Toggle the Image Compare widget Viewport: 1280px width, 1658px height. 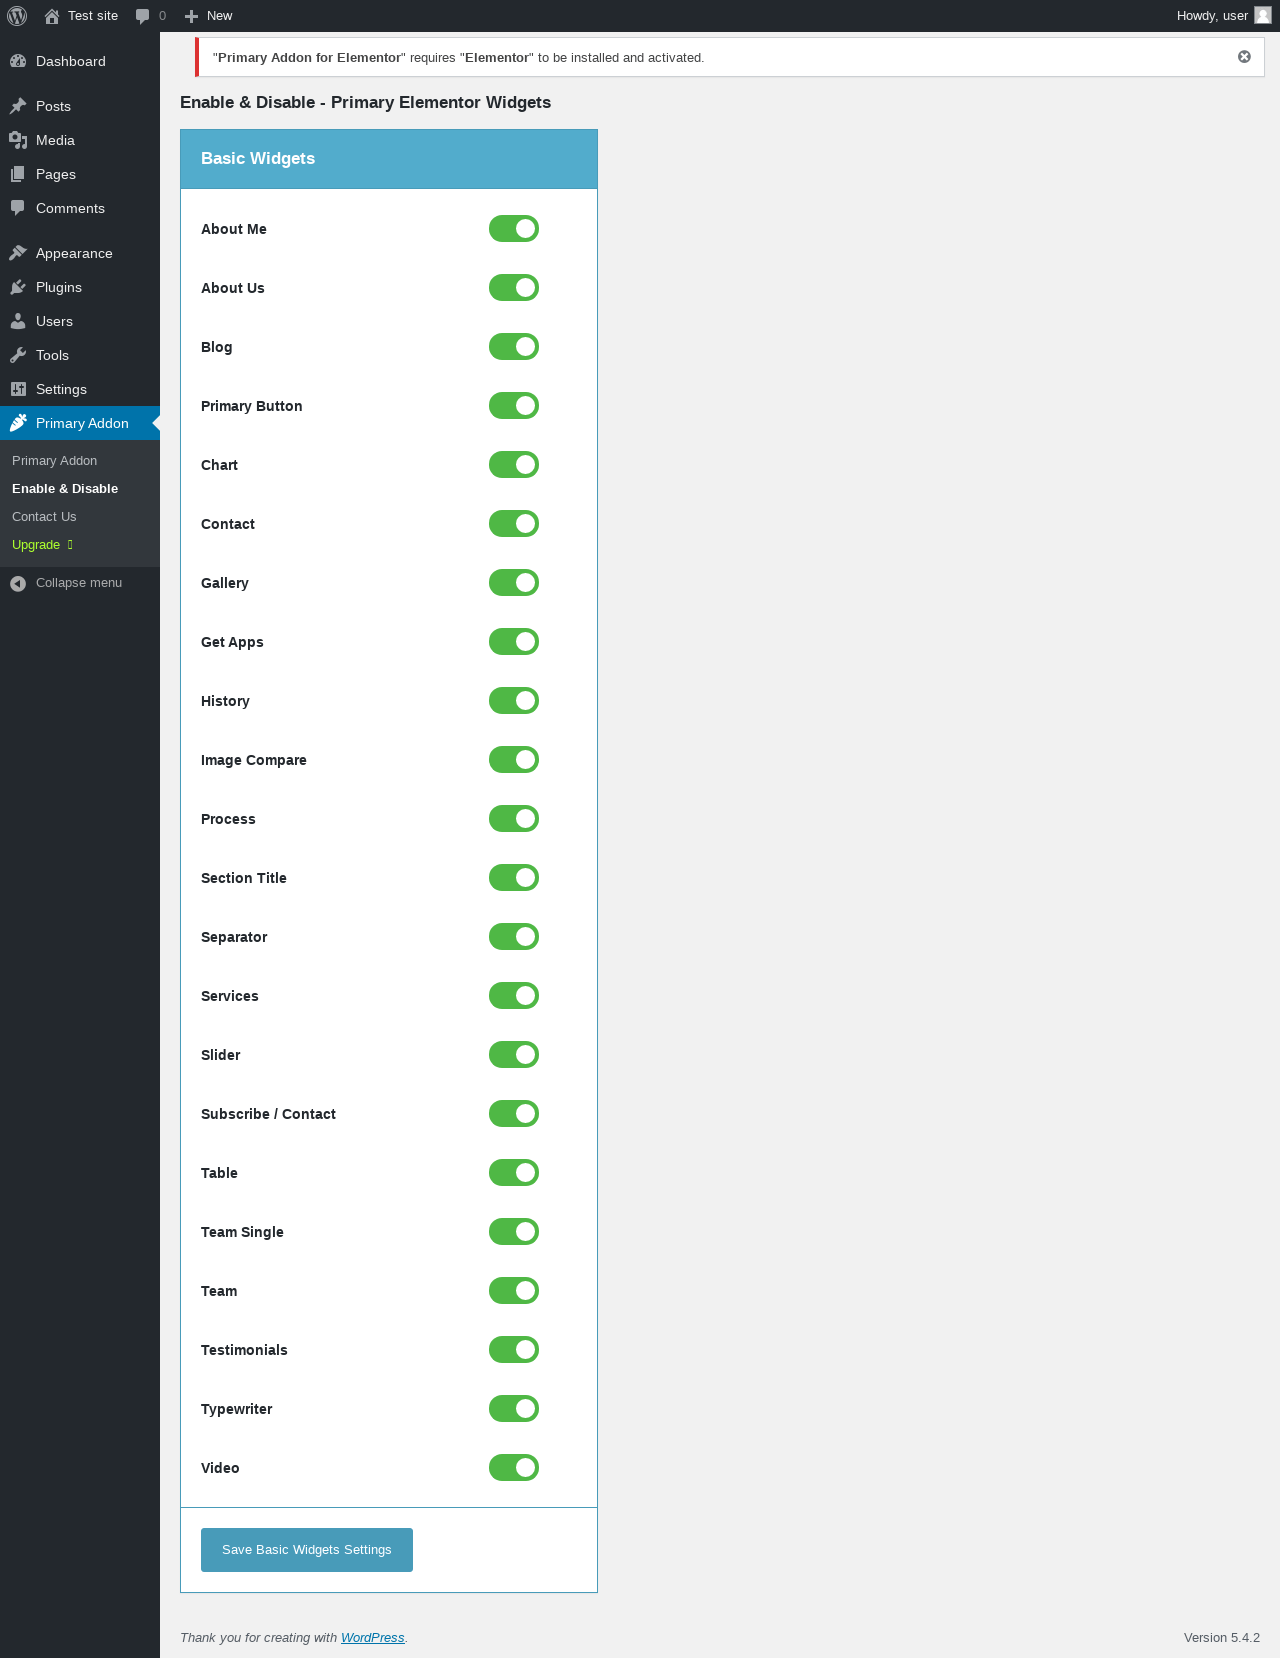[514, 760]
